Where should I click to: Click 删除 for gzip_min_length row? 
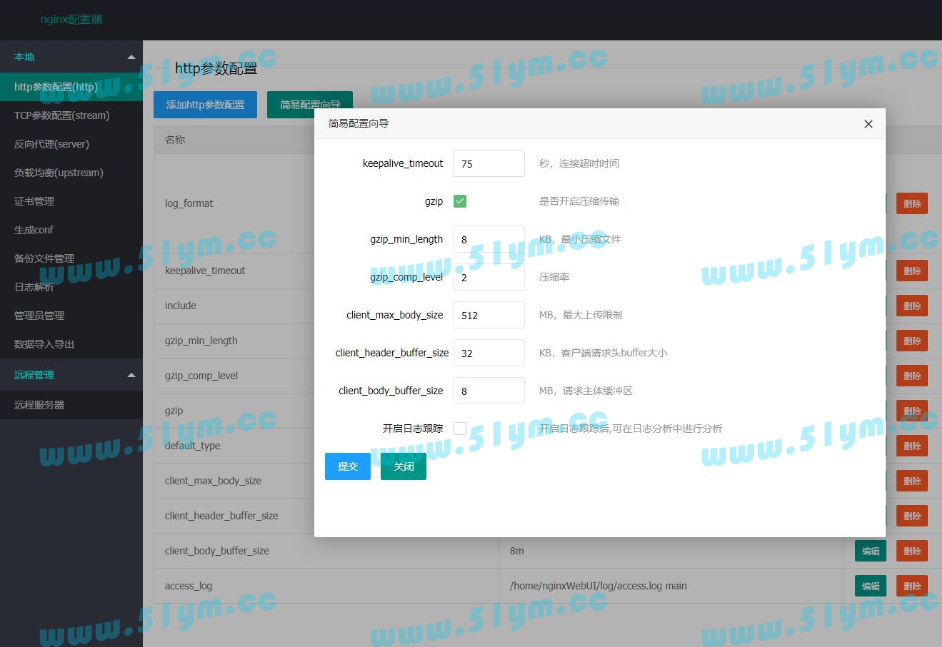[912, 341]
